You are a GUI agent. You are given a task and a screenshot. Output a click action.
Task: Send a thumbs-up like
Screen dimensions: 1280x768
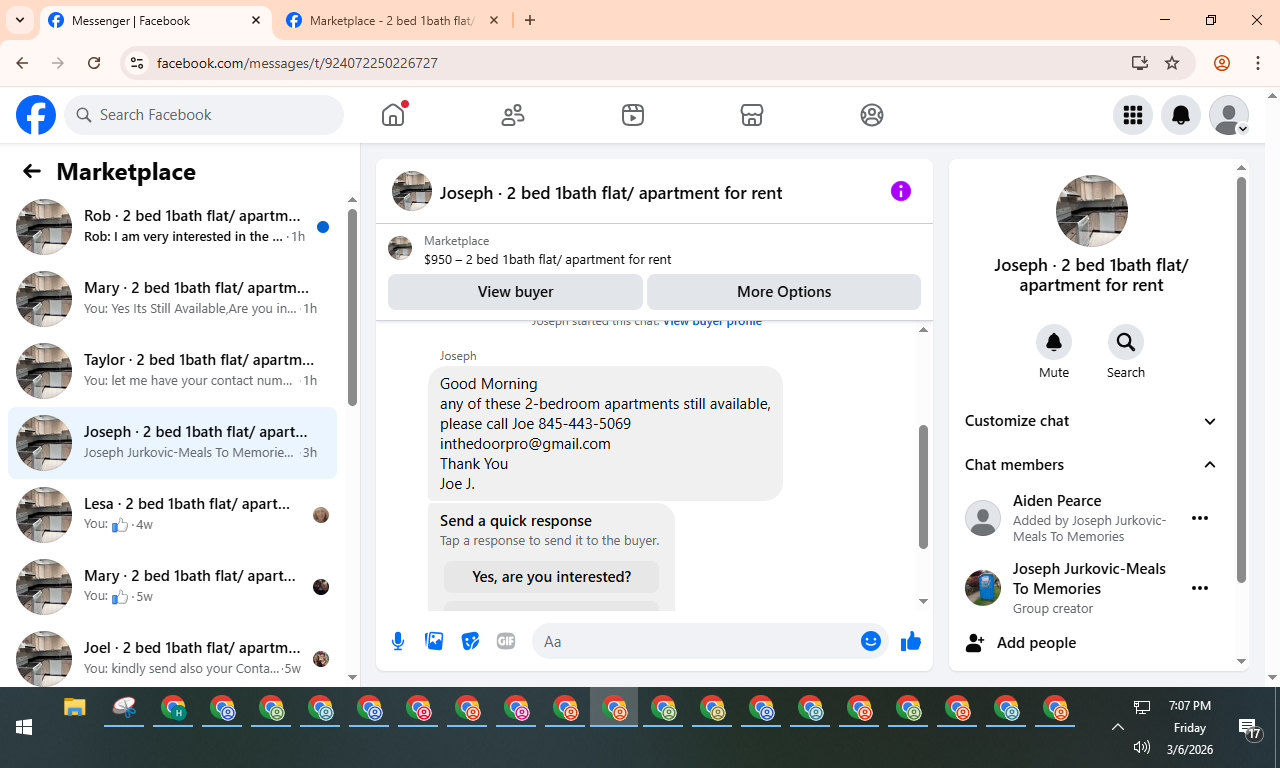910,641
